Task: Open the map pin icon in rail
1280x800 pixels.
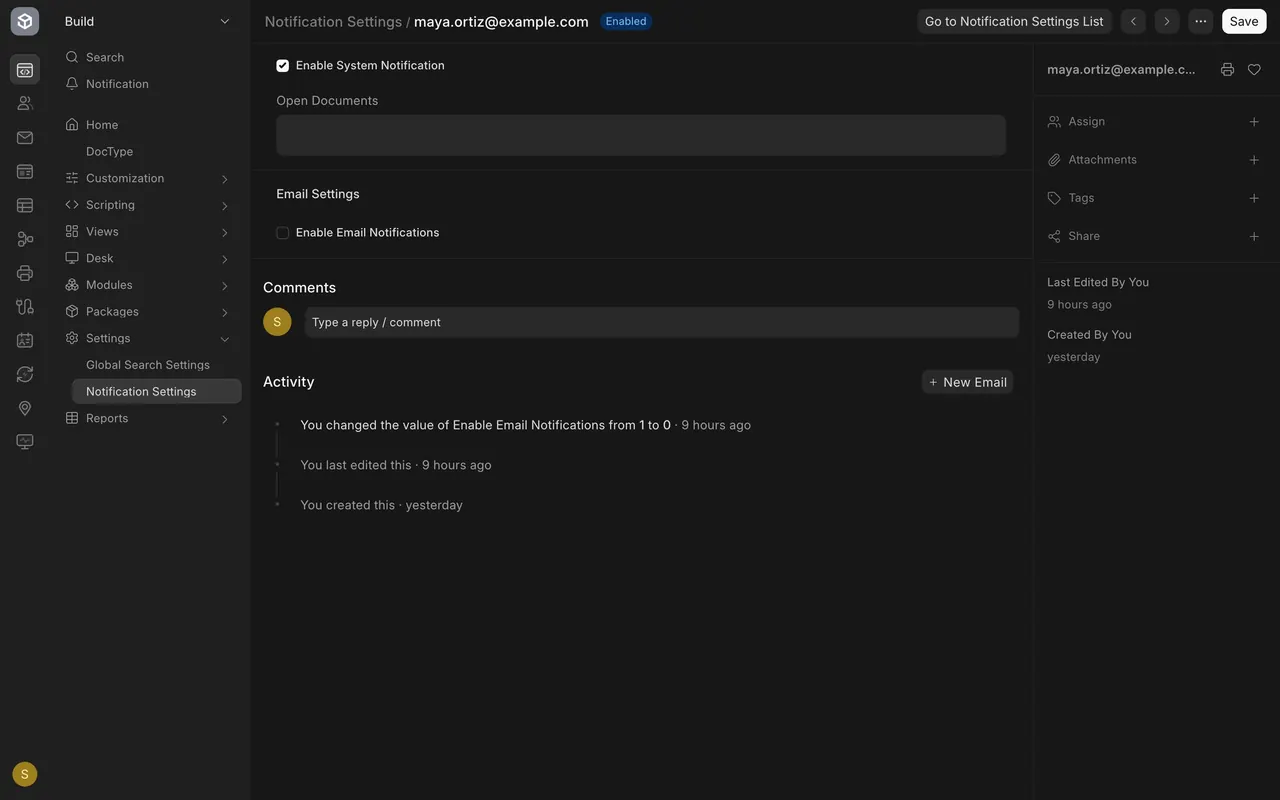Action: (x=25, y=408)
